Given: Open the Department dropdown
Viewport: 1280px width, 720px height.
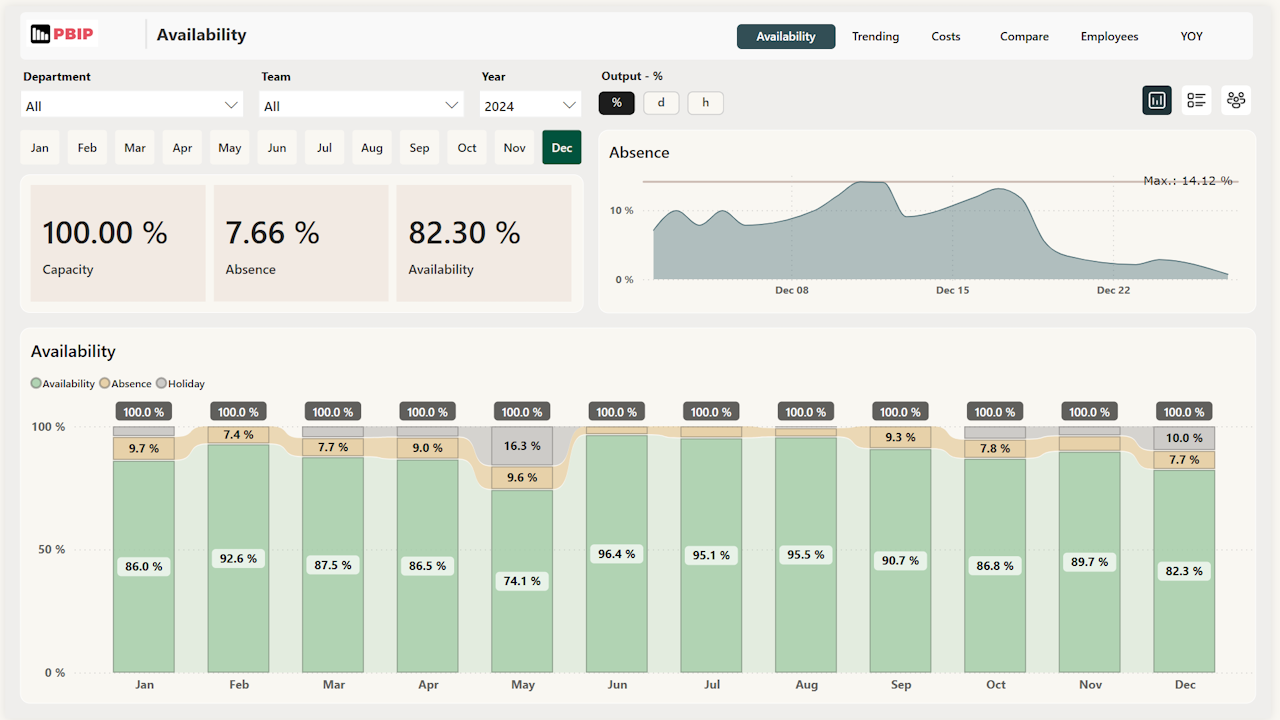Looking at the screenshot, I should [x=131, y=104].
